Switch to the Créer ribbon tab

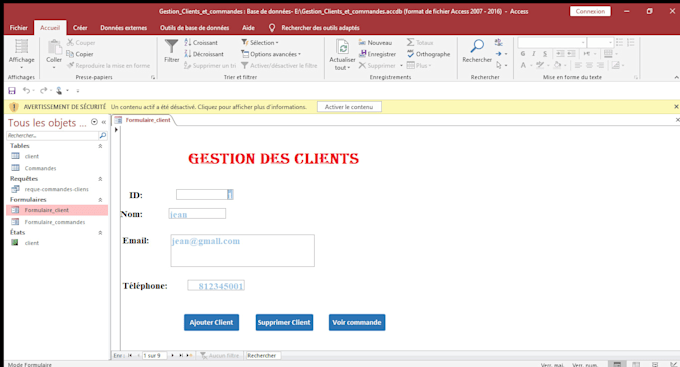(80, 28)
